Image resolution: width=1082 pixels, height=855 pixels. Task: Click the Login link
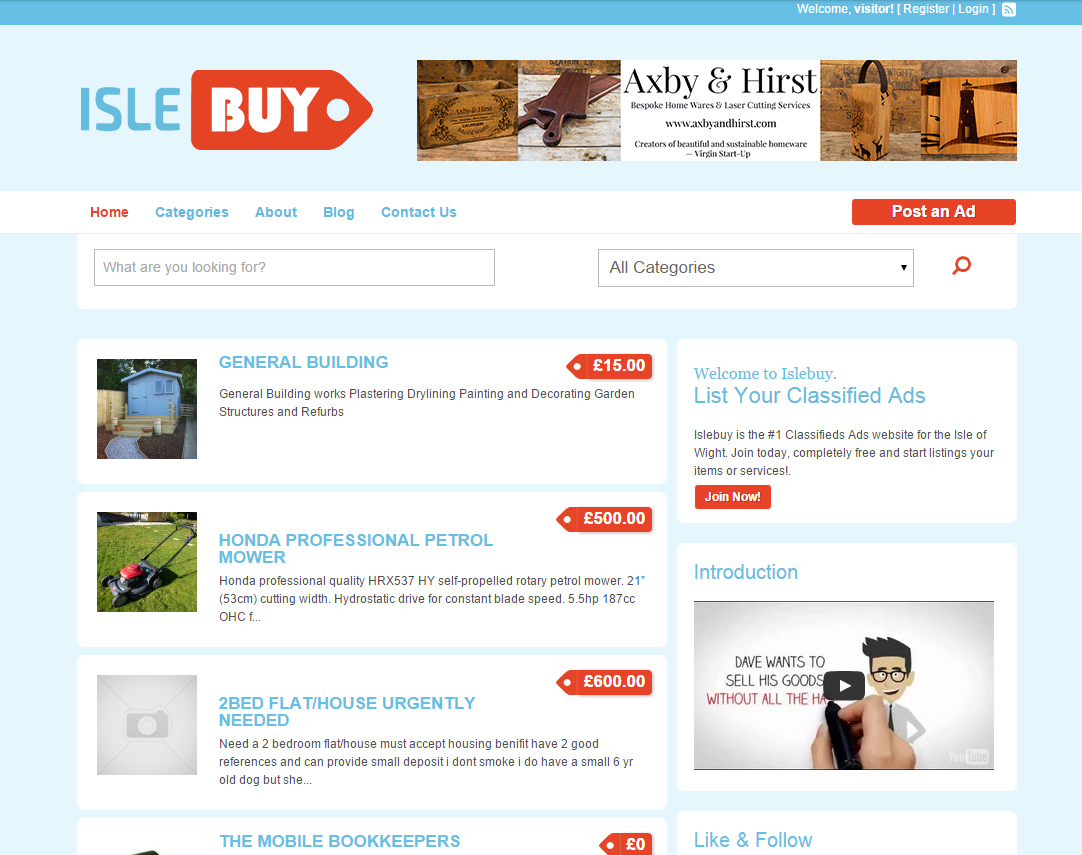coord(973,9)
